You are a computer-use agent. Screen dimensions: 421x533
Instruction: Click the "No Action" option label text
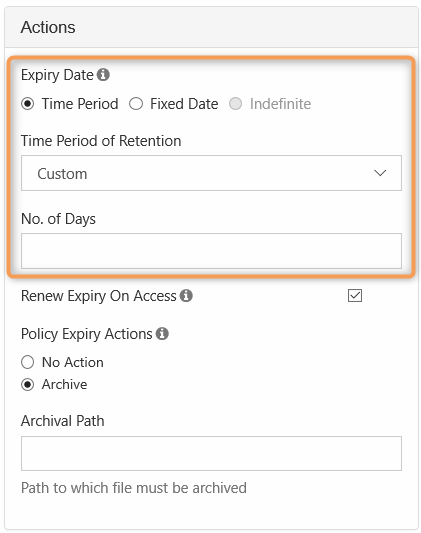(73, 362)
